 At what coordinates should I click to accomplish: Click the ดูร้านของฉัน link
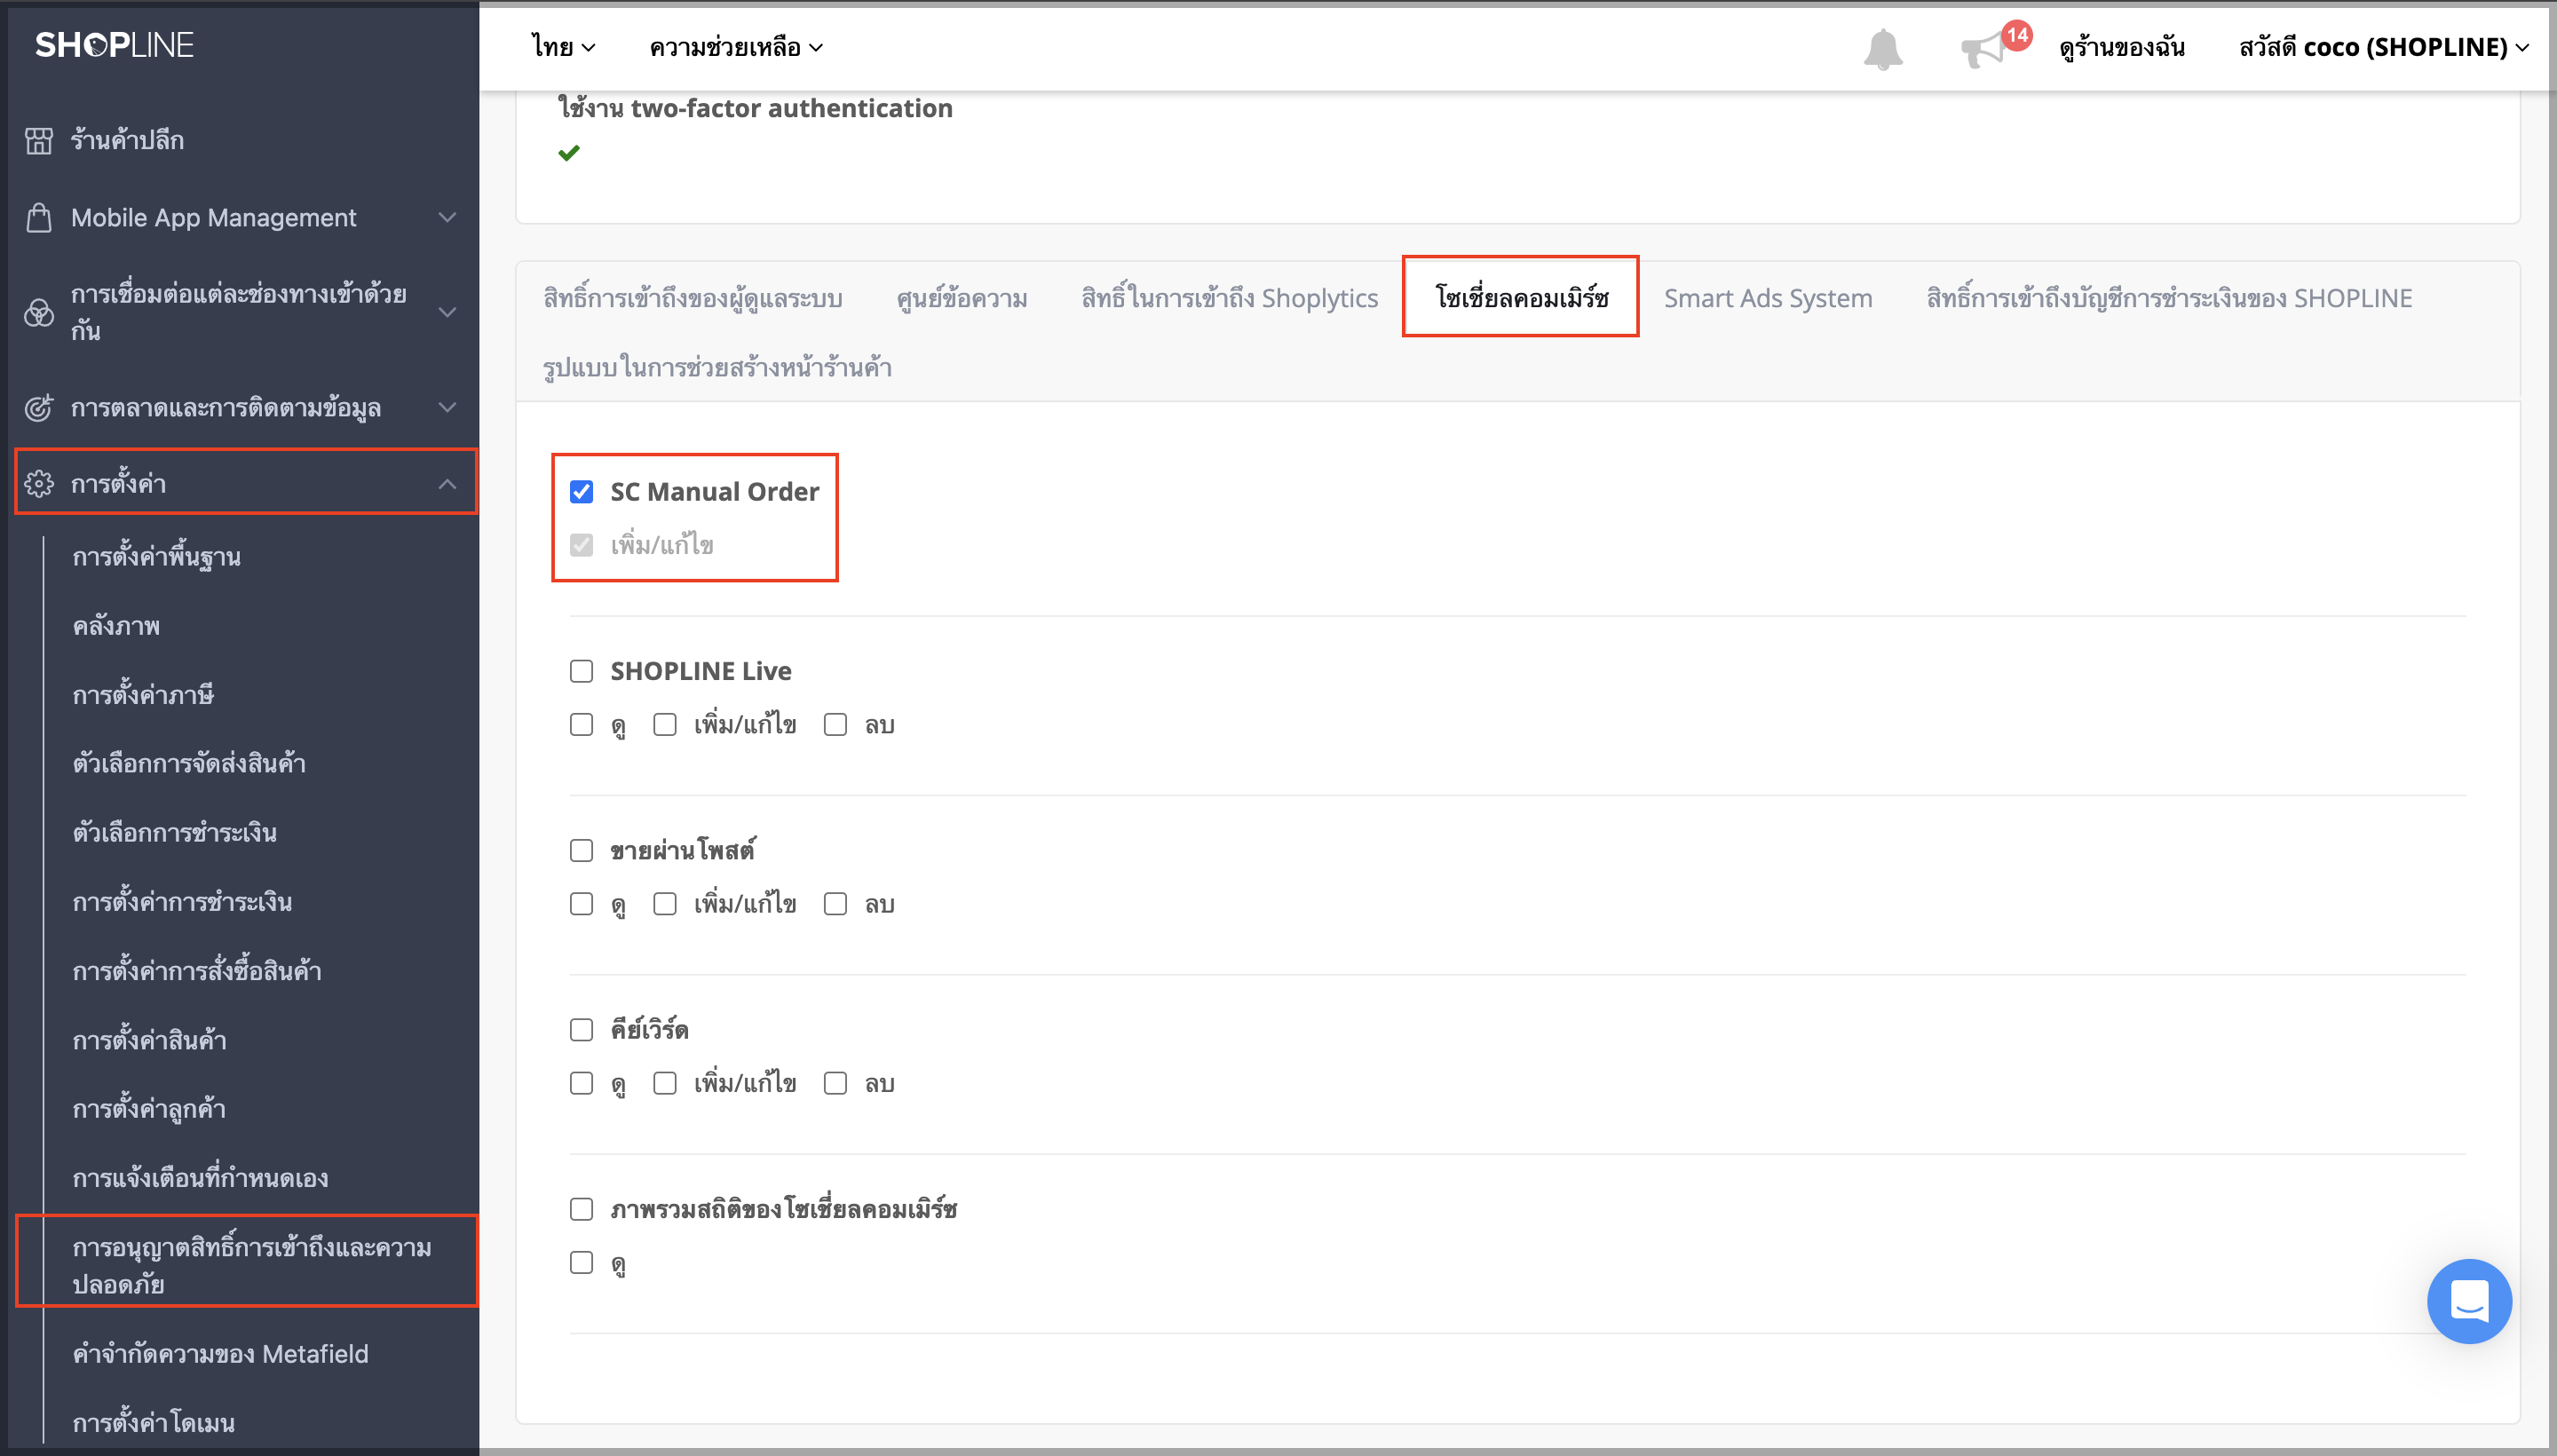tap(2121, 47)
